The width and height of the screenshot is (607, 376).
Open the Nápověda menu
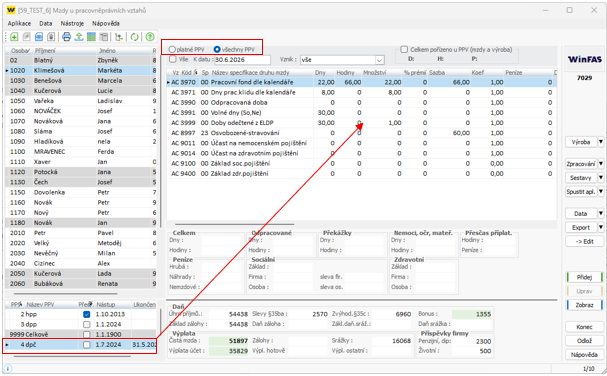tap(106, 23)
